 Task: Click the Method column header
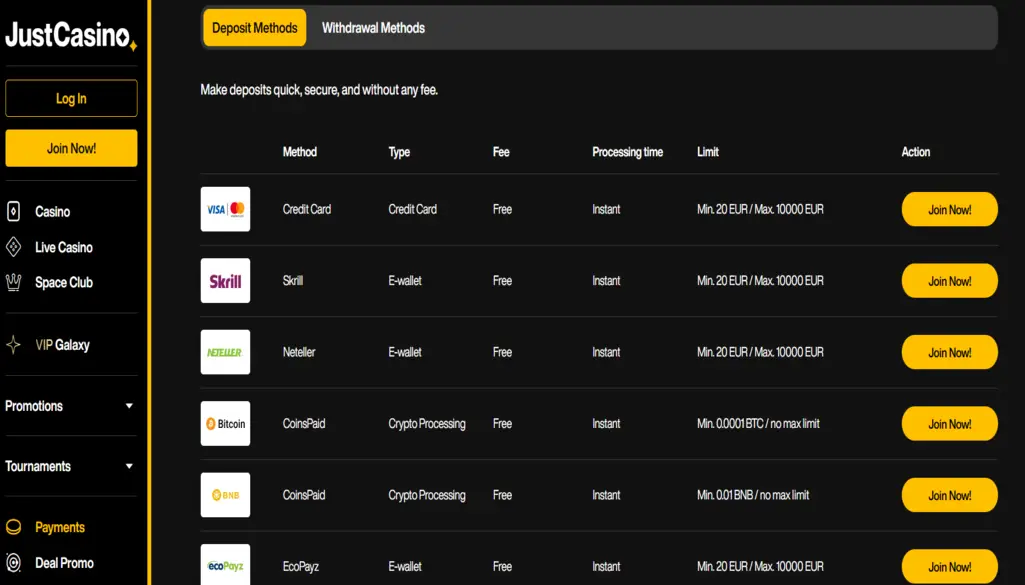[300, 152]
